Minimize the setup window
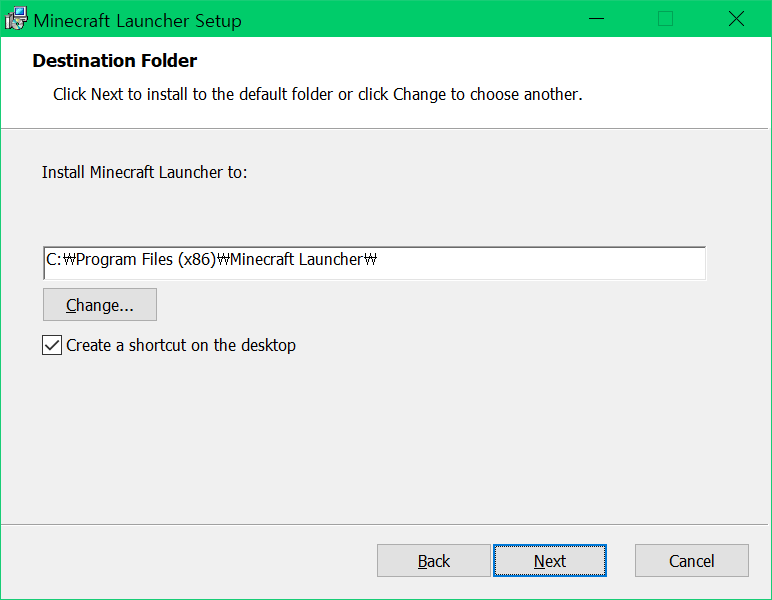This screenshot has height=600, width=772. click(x=596, y=19)
